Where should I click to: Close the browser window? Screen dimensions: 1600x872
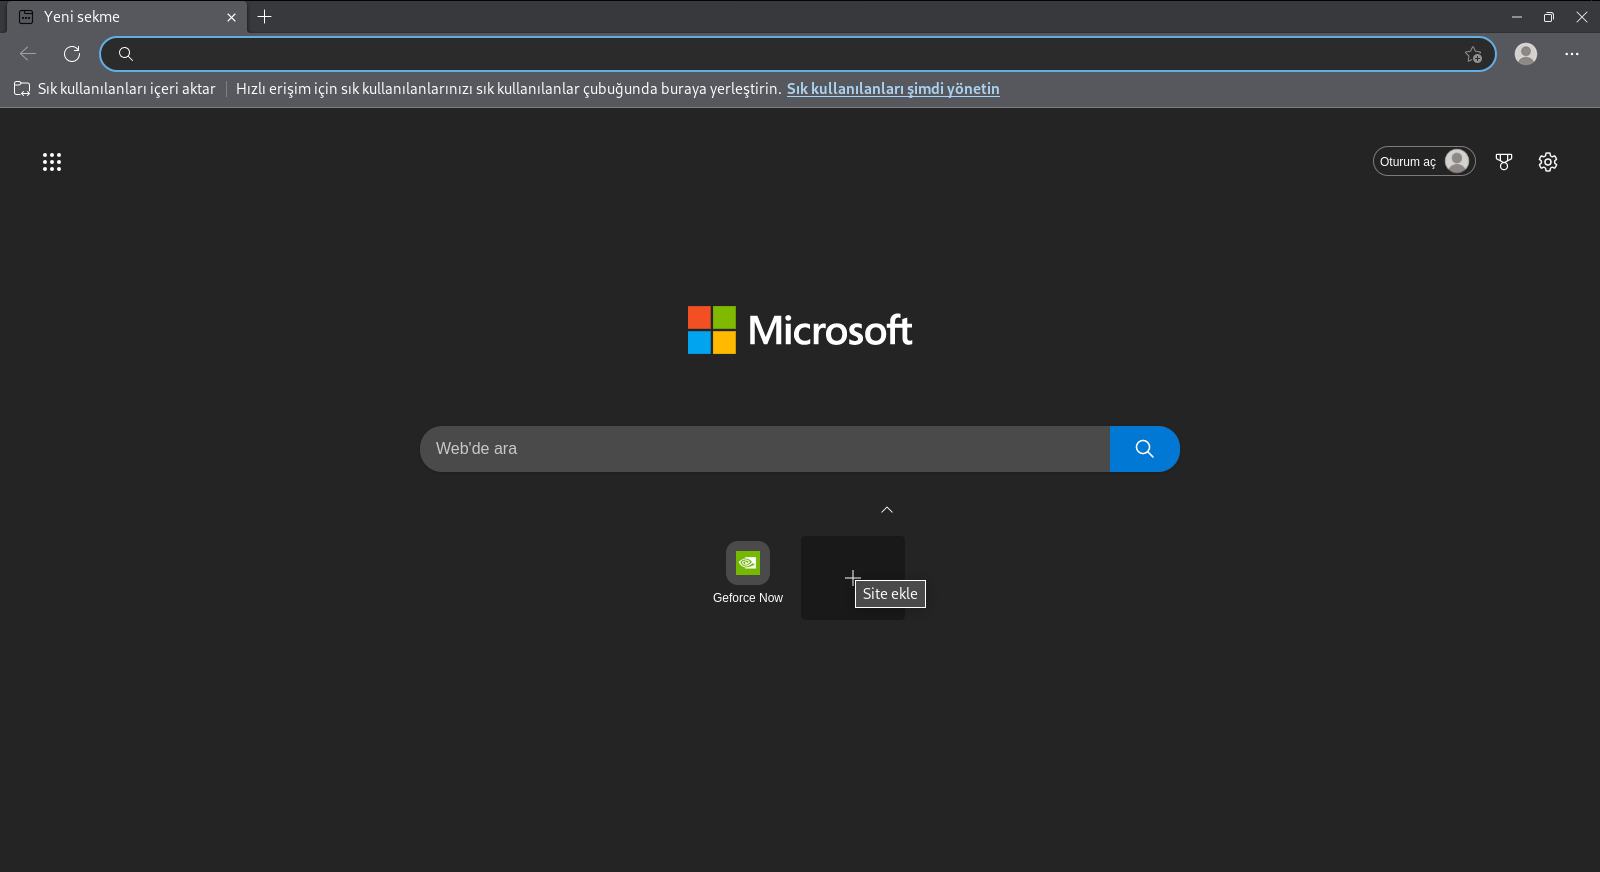tap(1582, 17)
